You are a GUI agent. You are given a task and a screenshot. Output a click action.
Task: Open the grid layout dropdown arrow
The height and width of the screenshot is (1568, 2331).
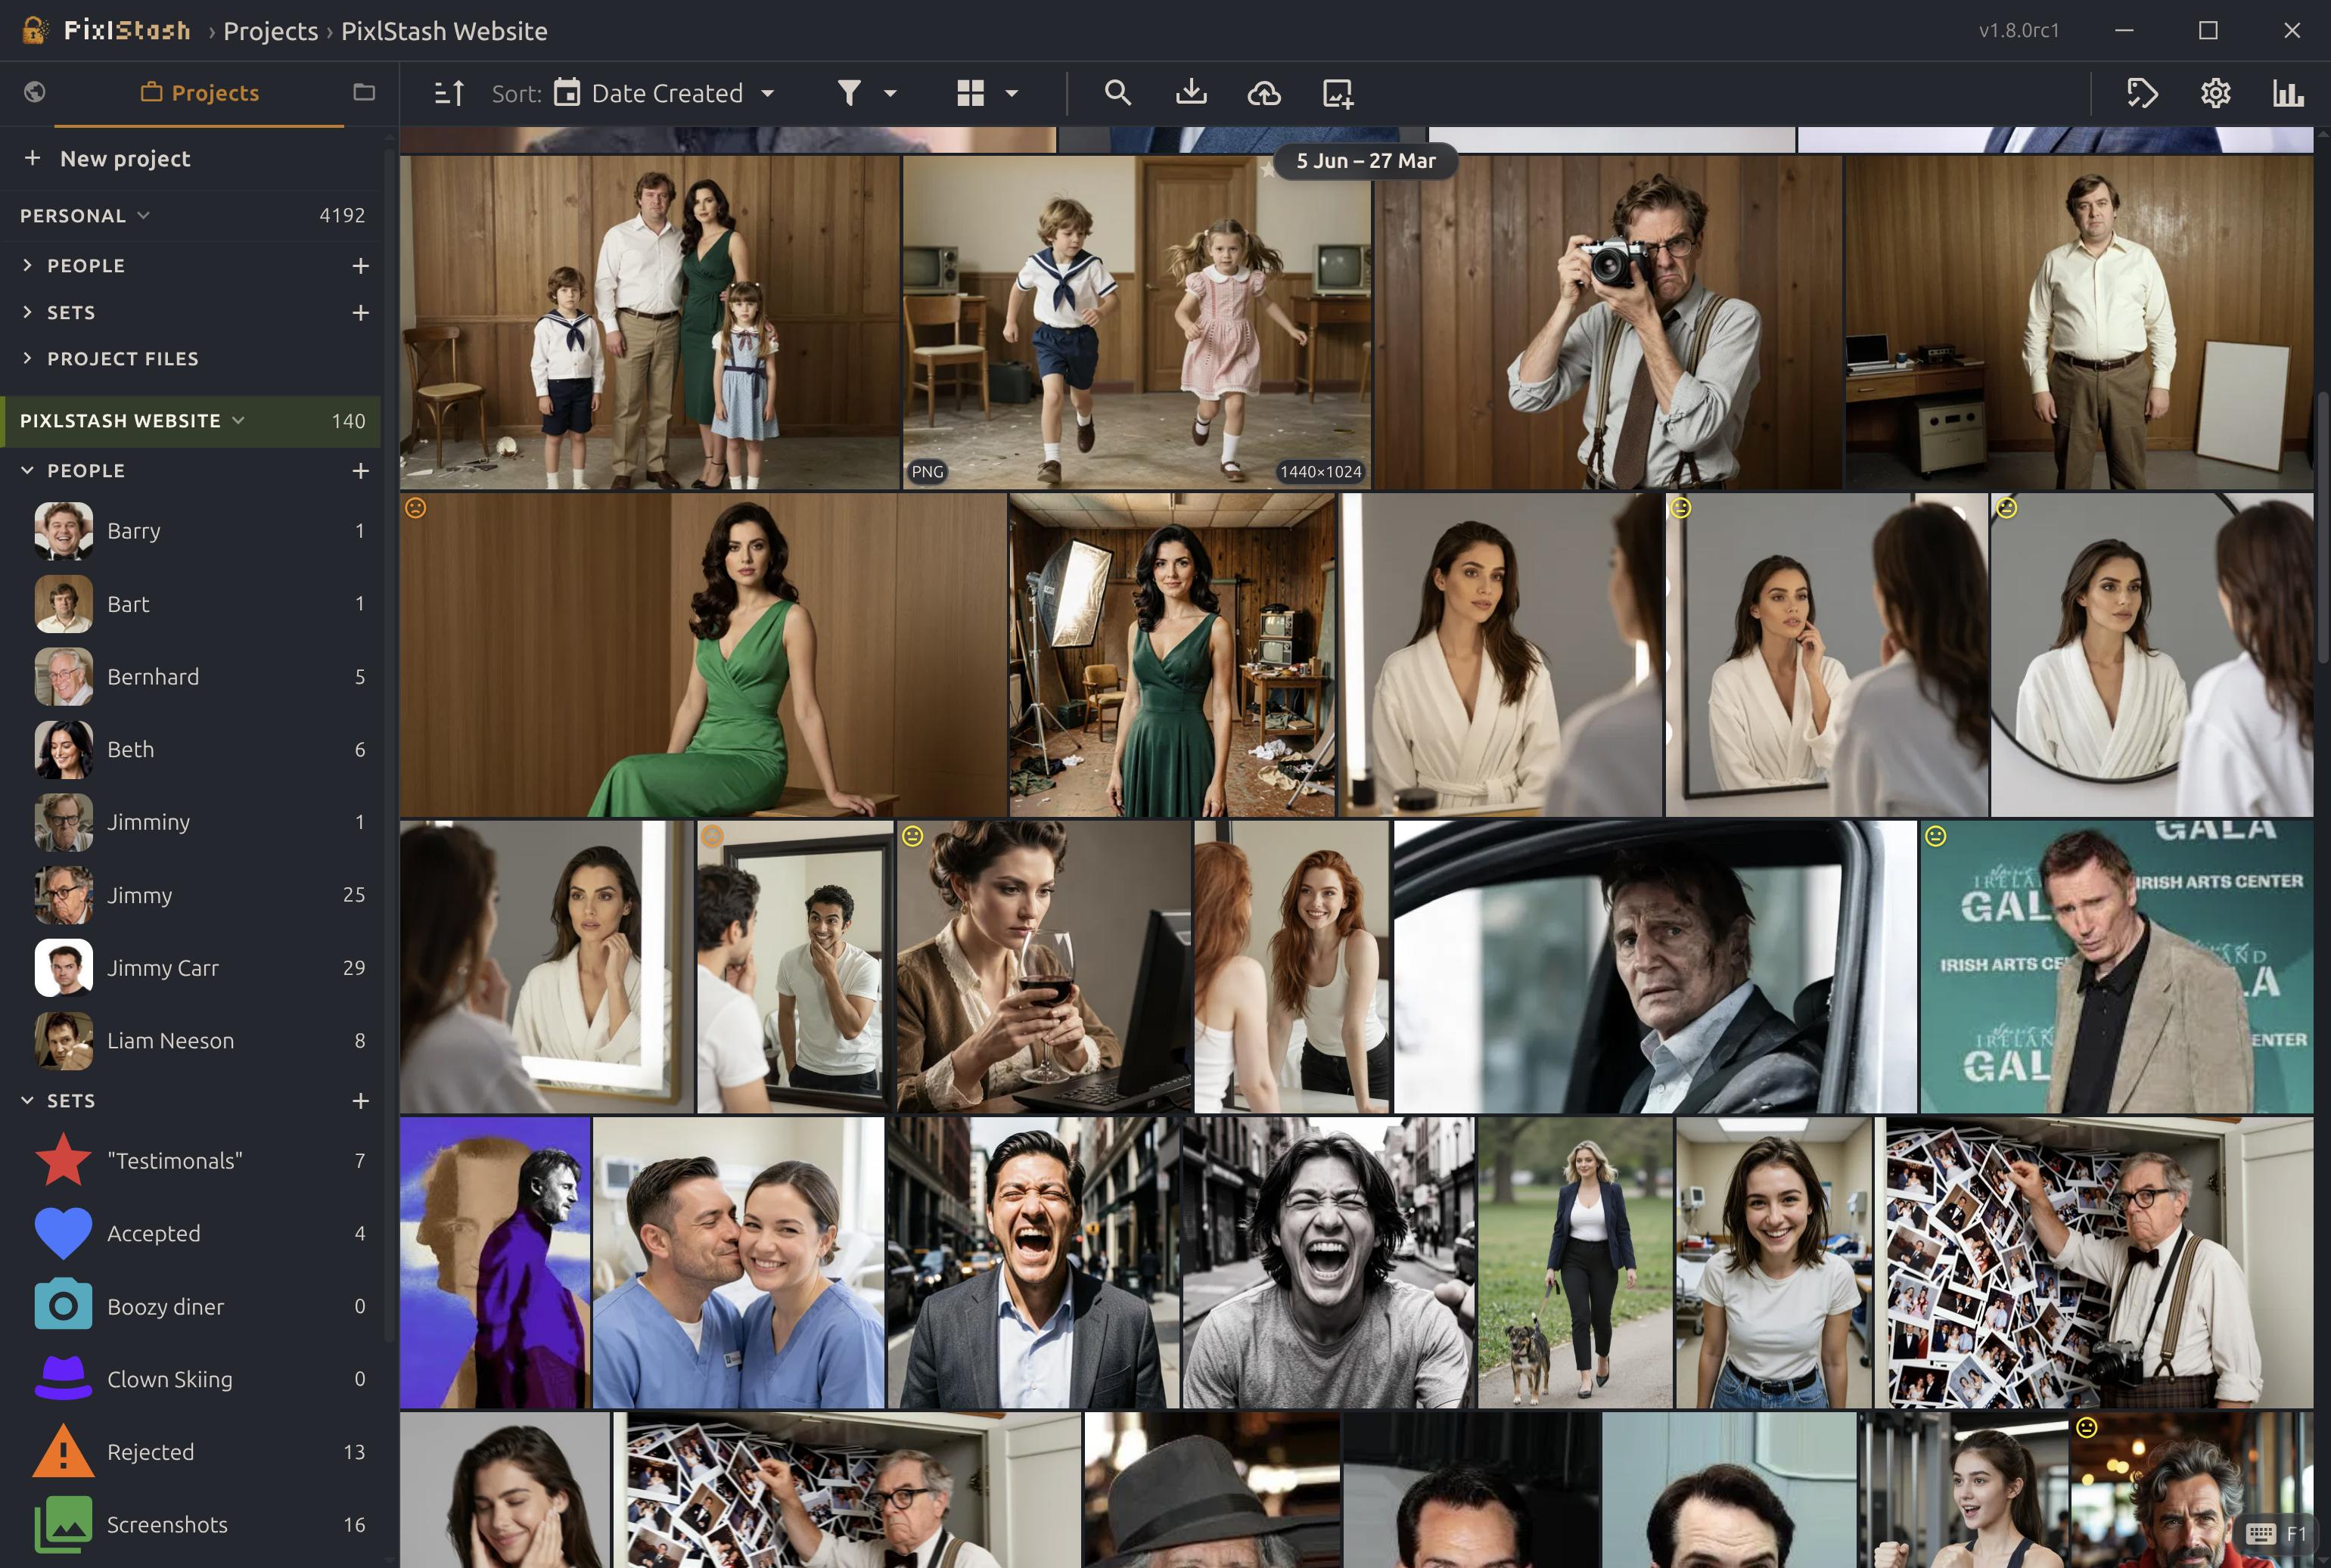tap(1012, 93)
